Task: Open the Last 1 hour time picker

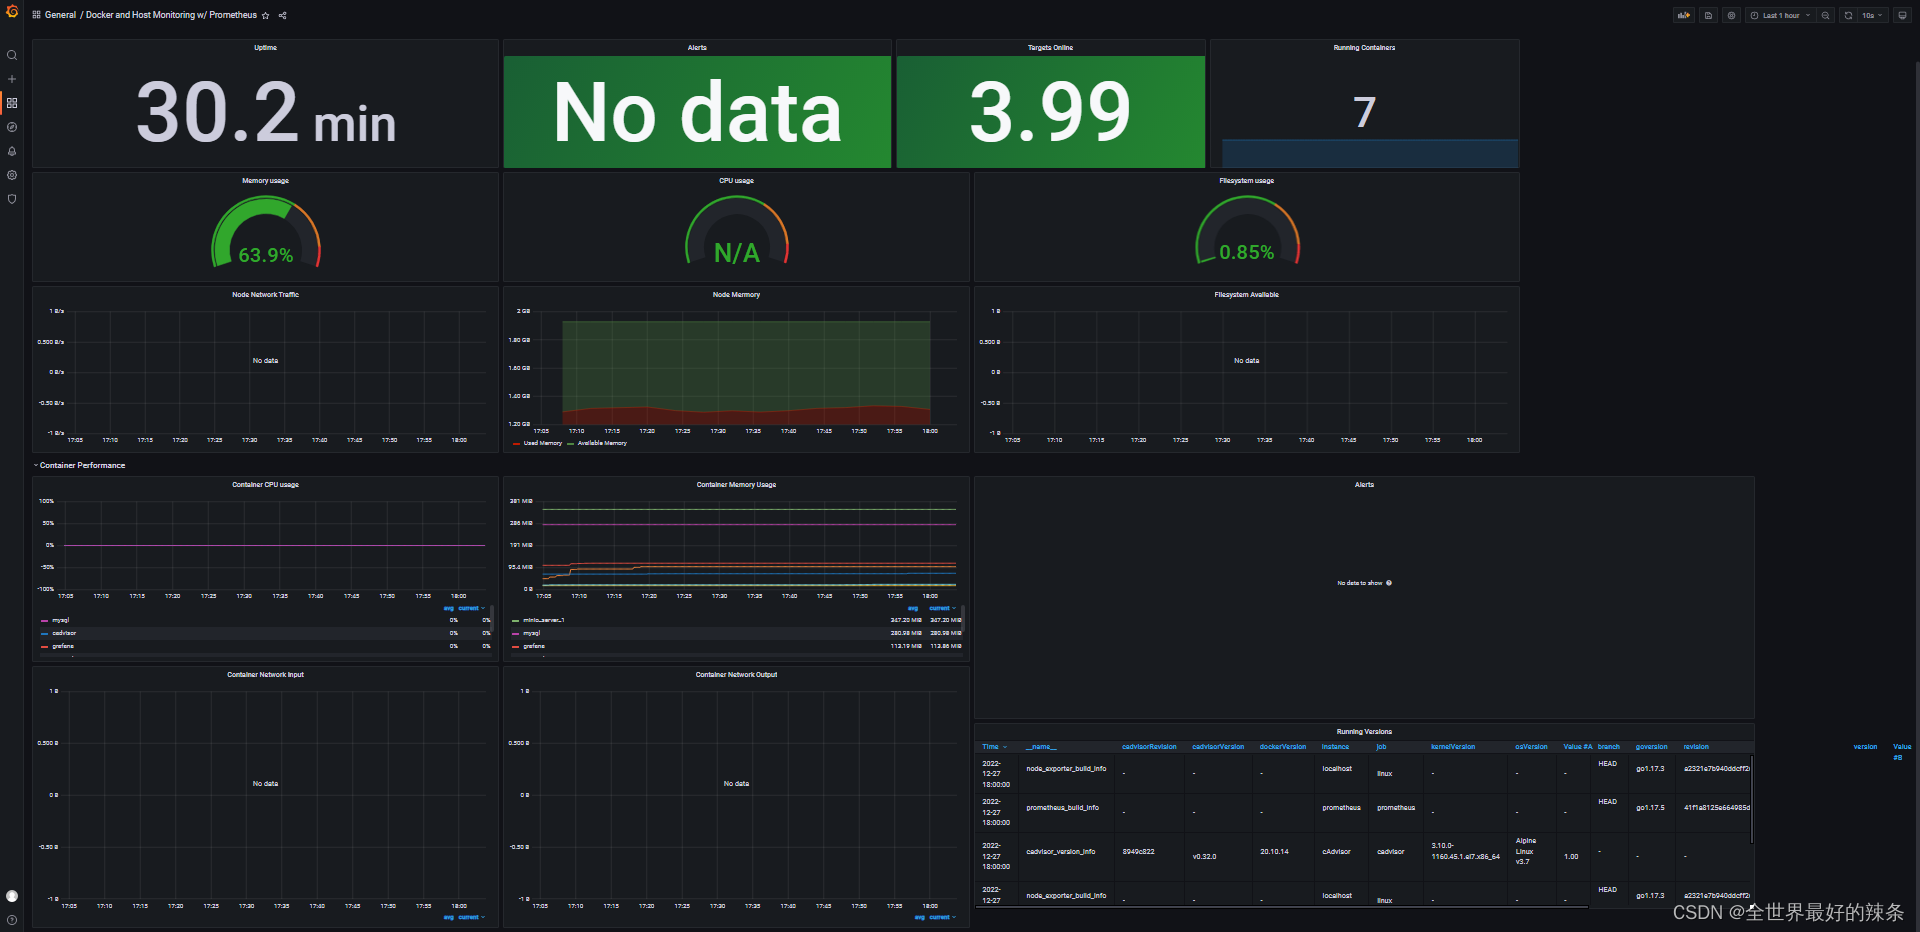Action: [x=1780, y=15]
